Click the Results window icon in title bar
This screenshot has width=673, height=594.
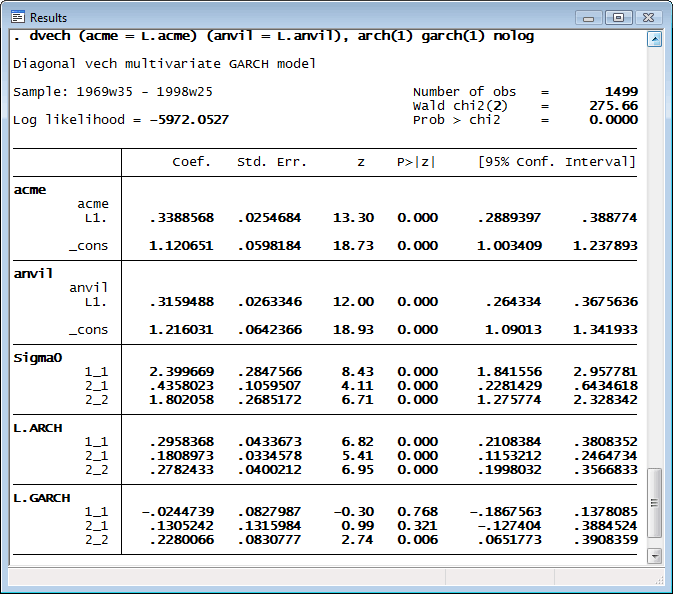18,17
